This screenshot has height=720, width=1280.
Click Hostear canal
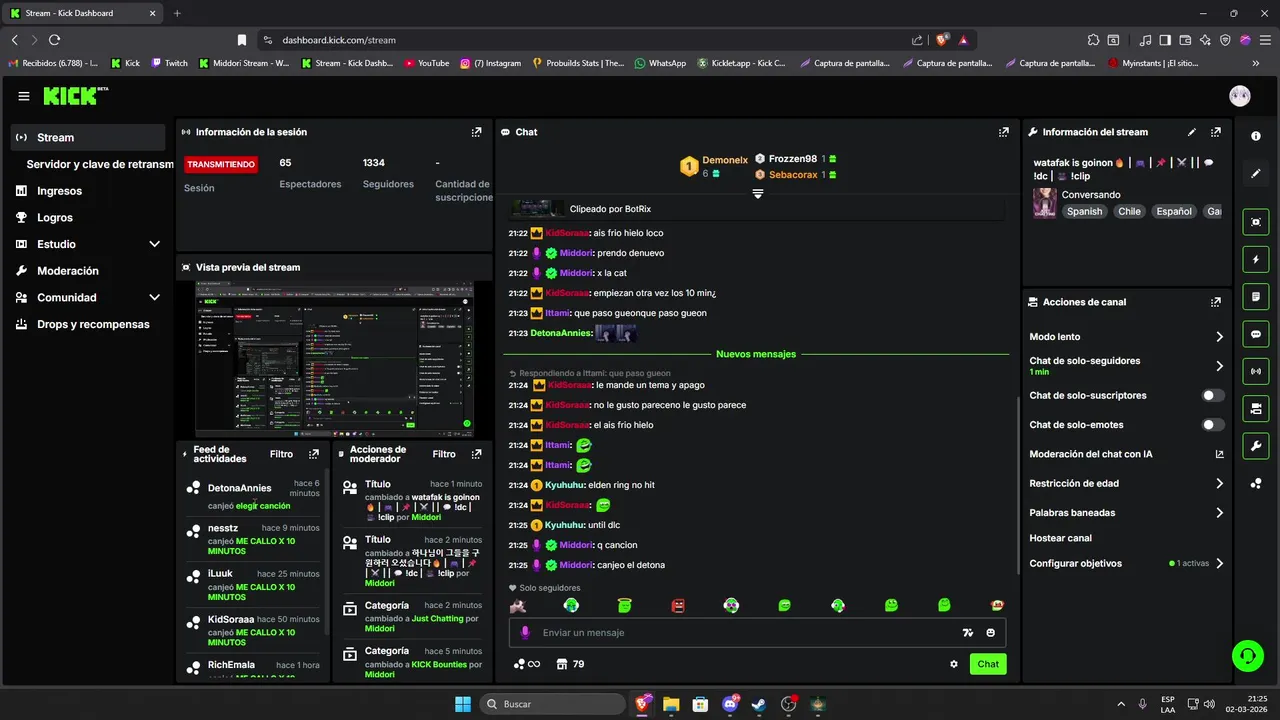(1060, 538)
